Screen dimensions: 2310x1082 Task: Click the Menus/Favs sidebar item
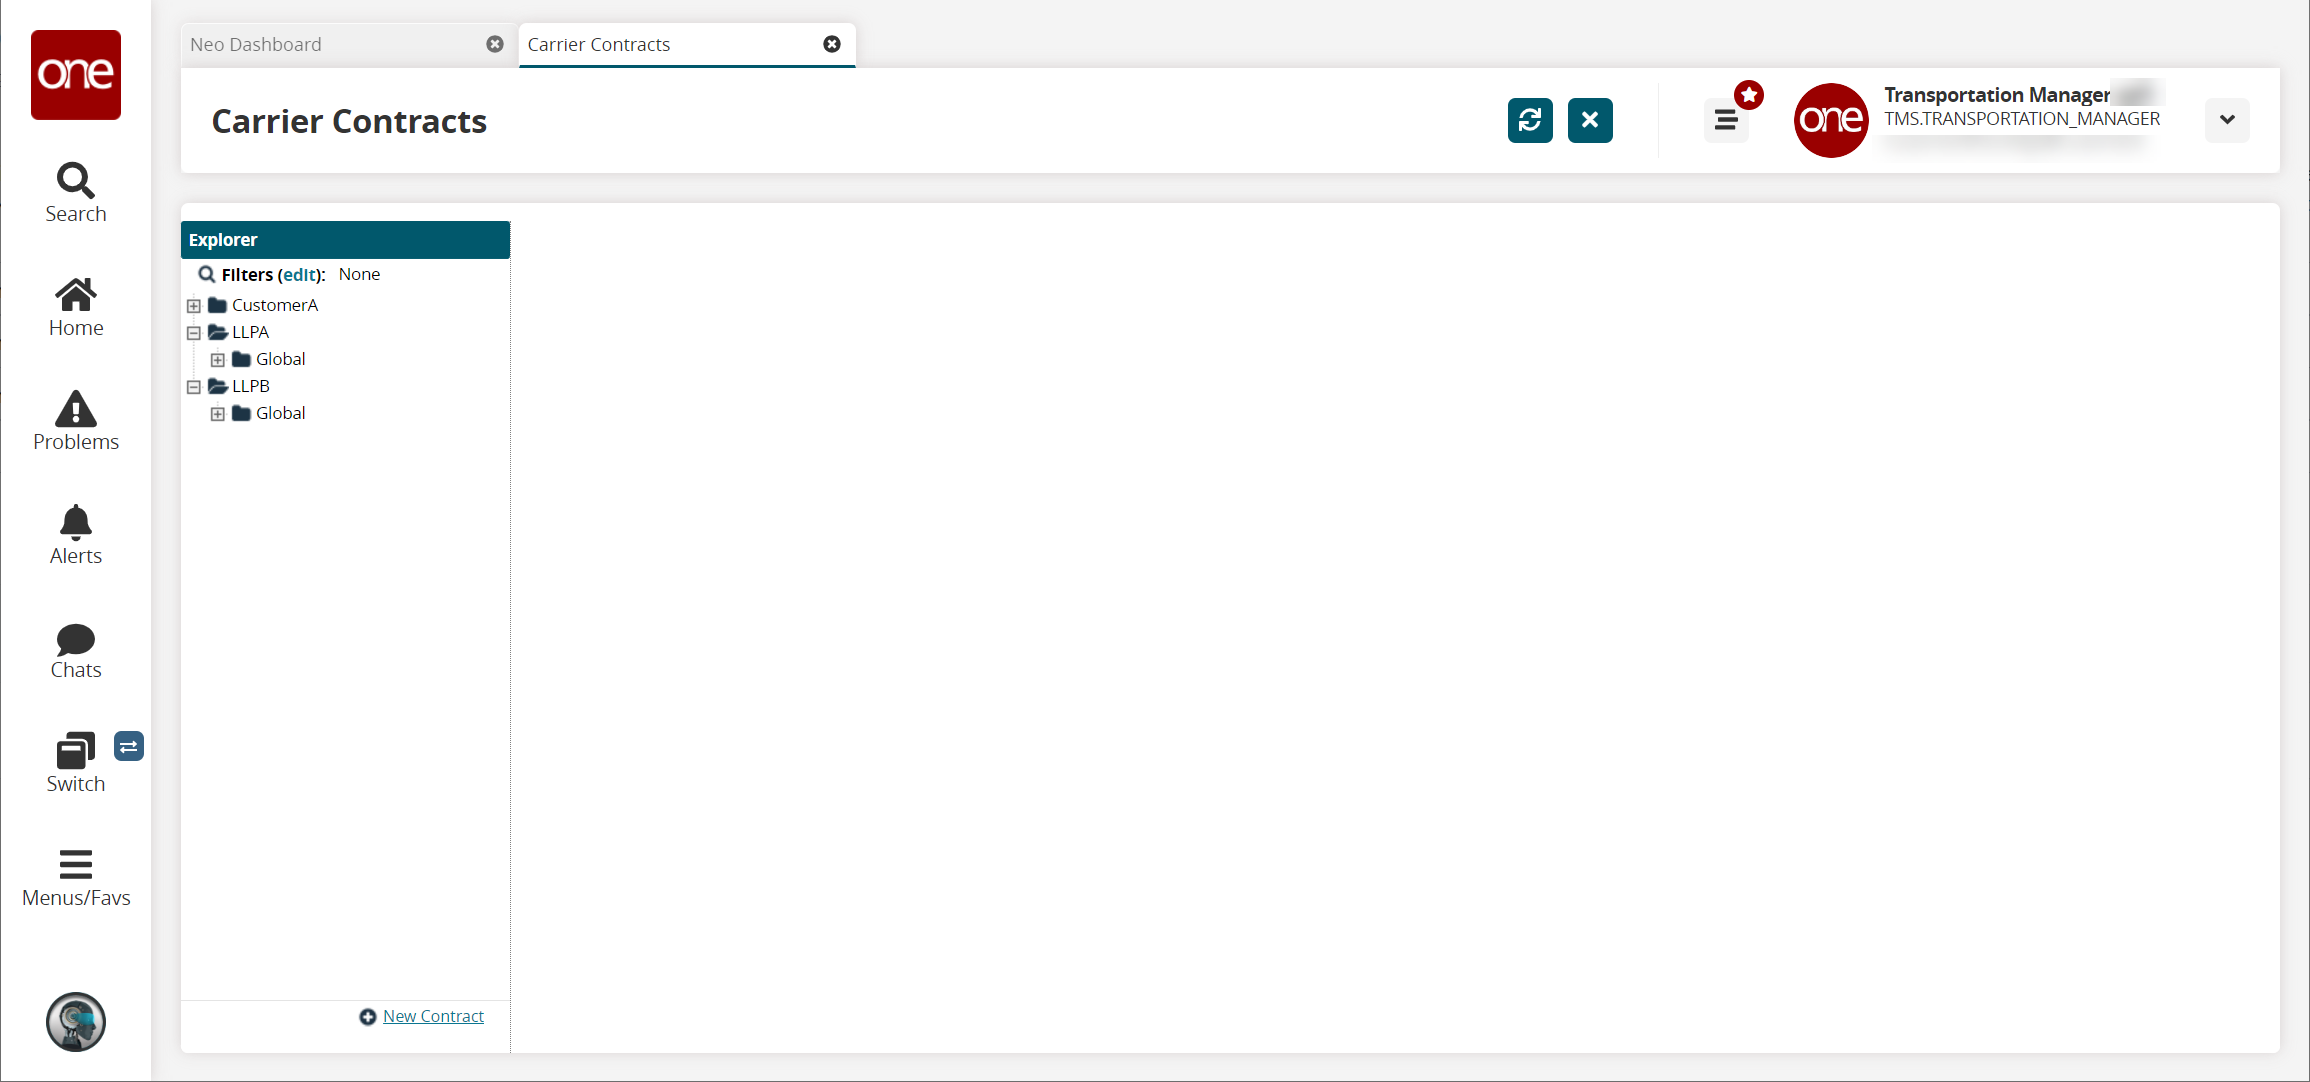(75, 874)
